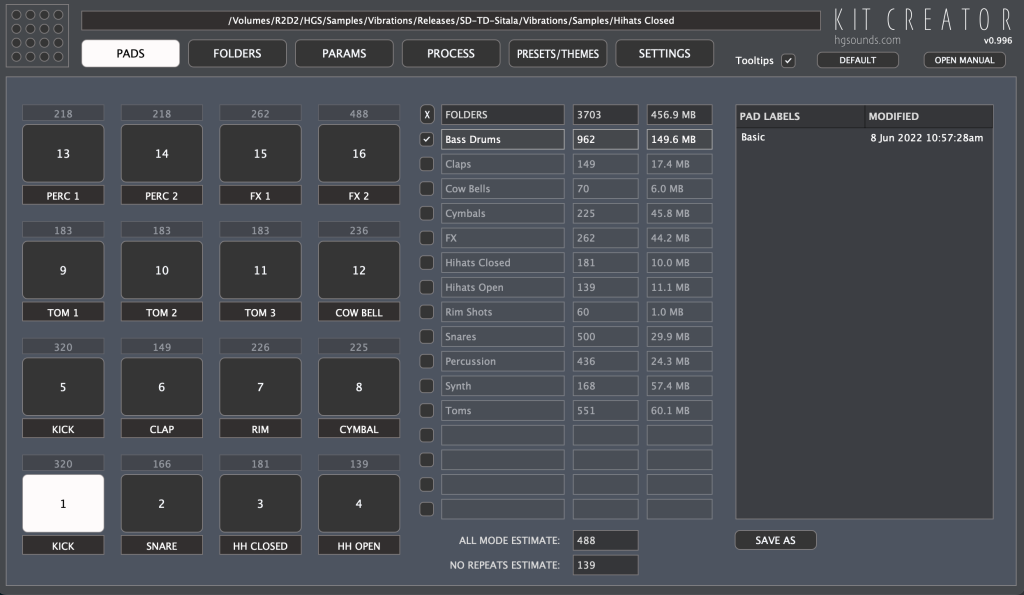This screenshot has height=595, width=1024.
Task: Switch to the PROCESS tab
Action: [450, 53]
